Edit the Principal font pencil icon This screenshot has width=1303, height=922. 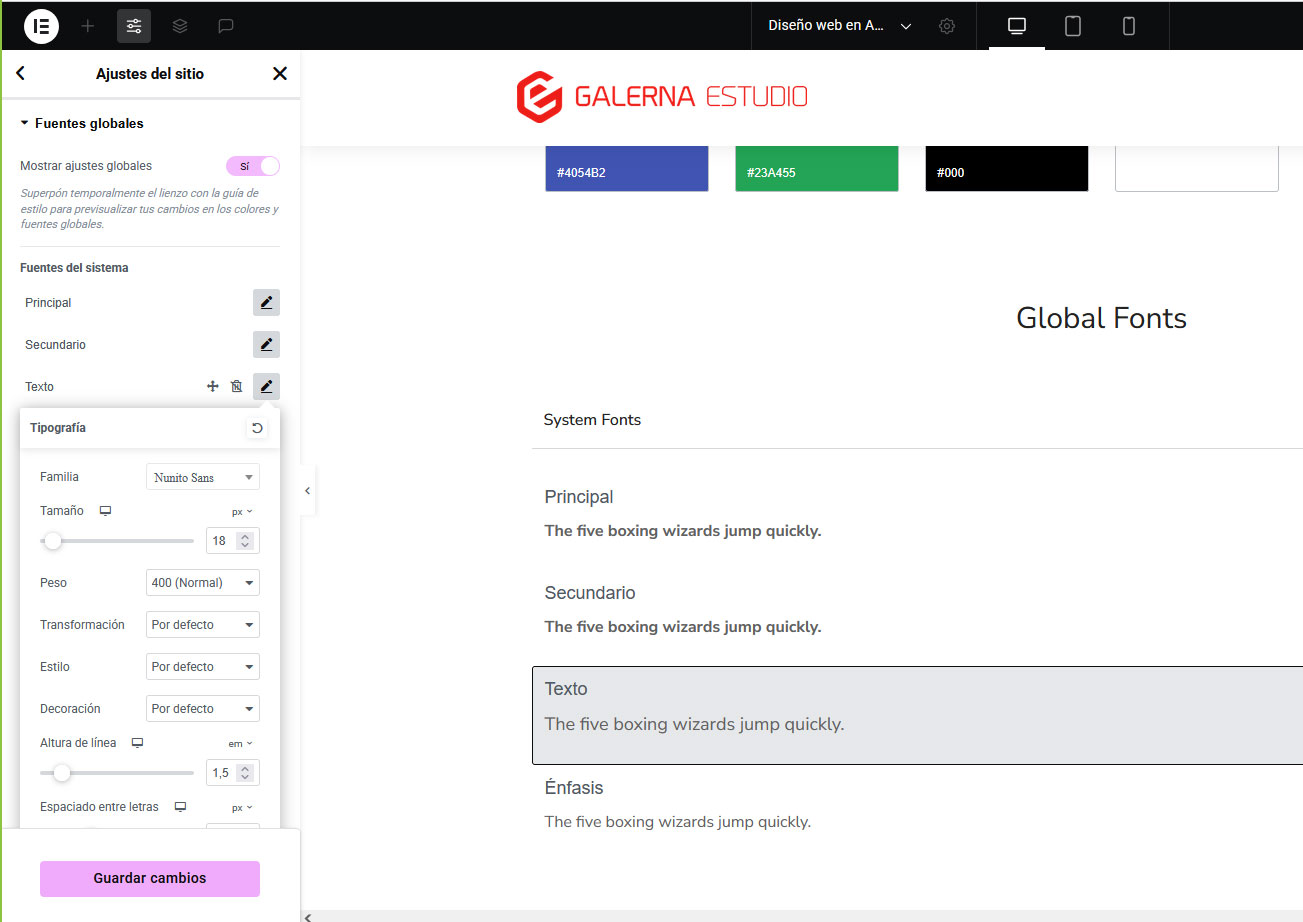(266, 303)
